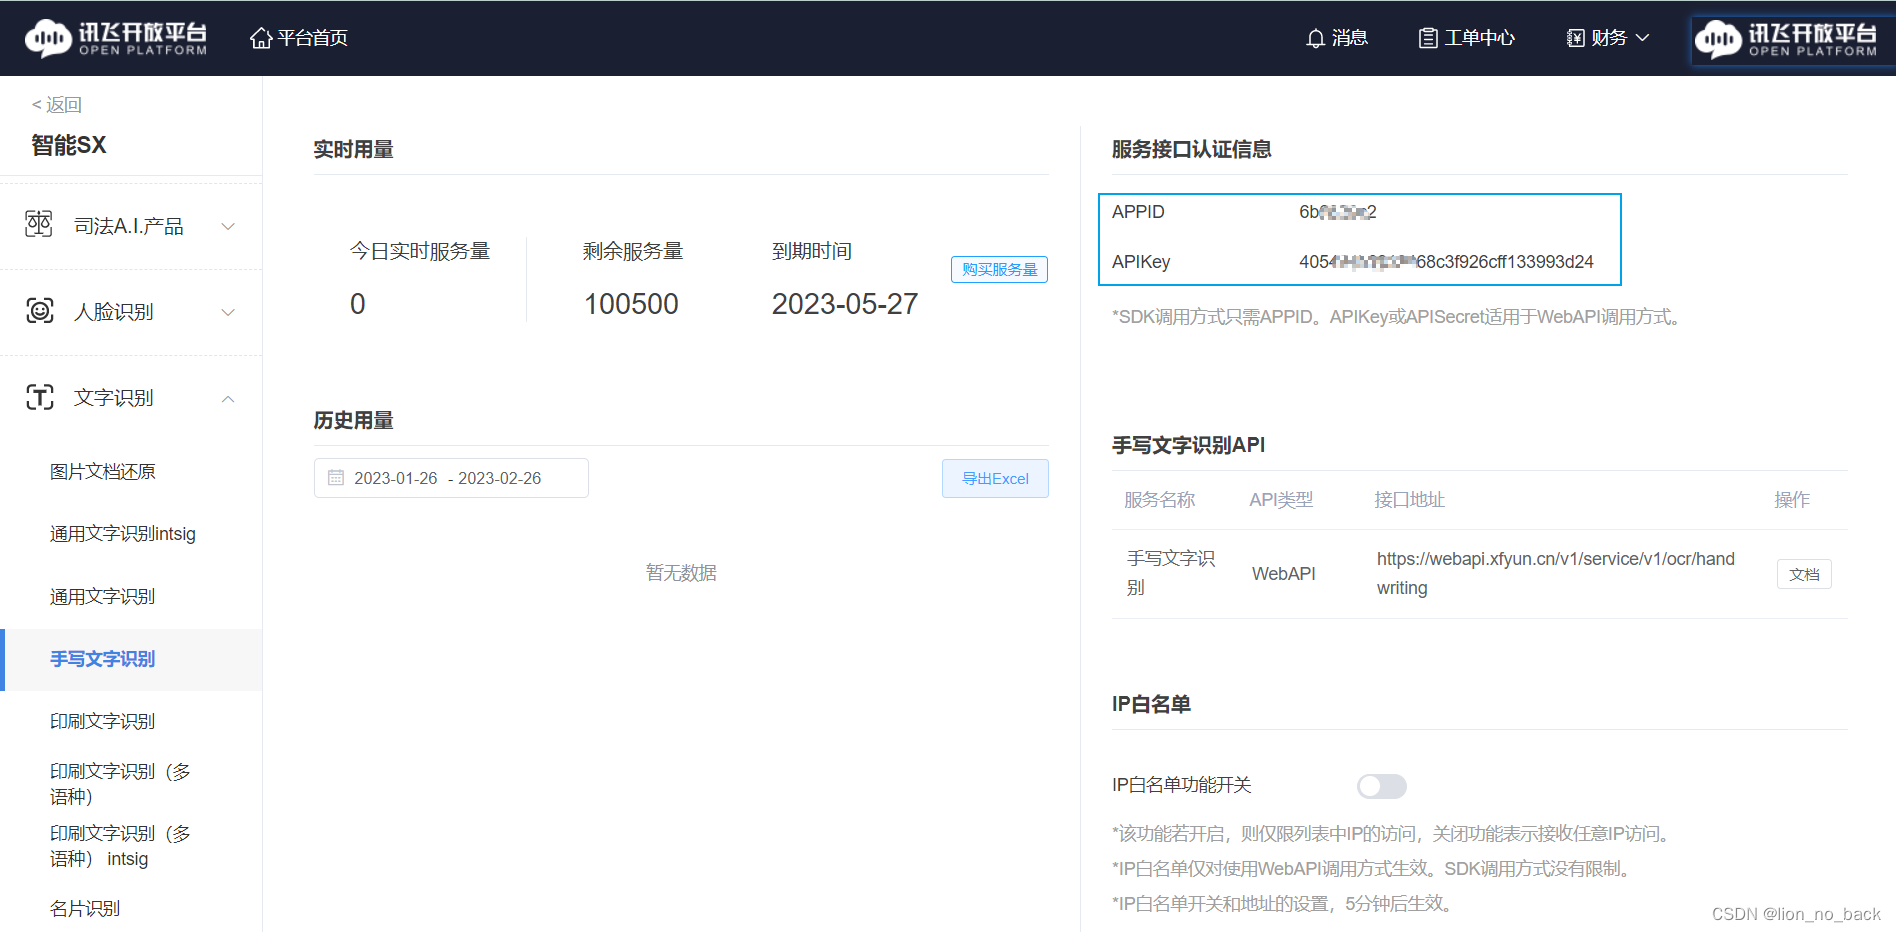Click the 2023-02-26 end date field
The width and height of the screenshot is (1896, 932).
[500, 478]
